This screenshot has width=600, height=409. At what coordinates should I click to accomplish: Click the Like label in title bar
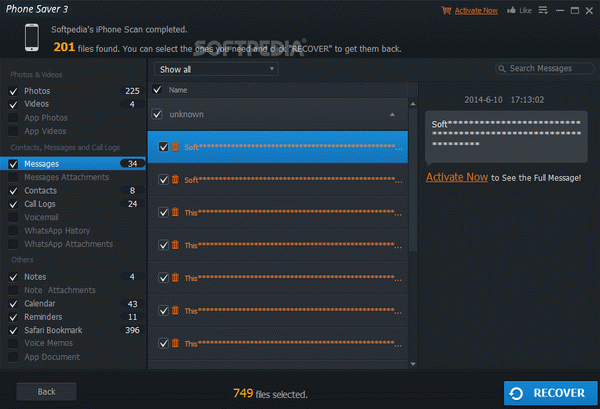pos(525,10)
